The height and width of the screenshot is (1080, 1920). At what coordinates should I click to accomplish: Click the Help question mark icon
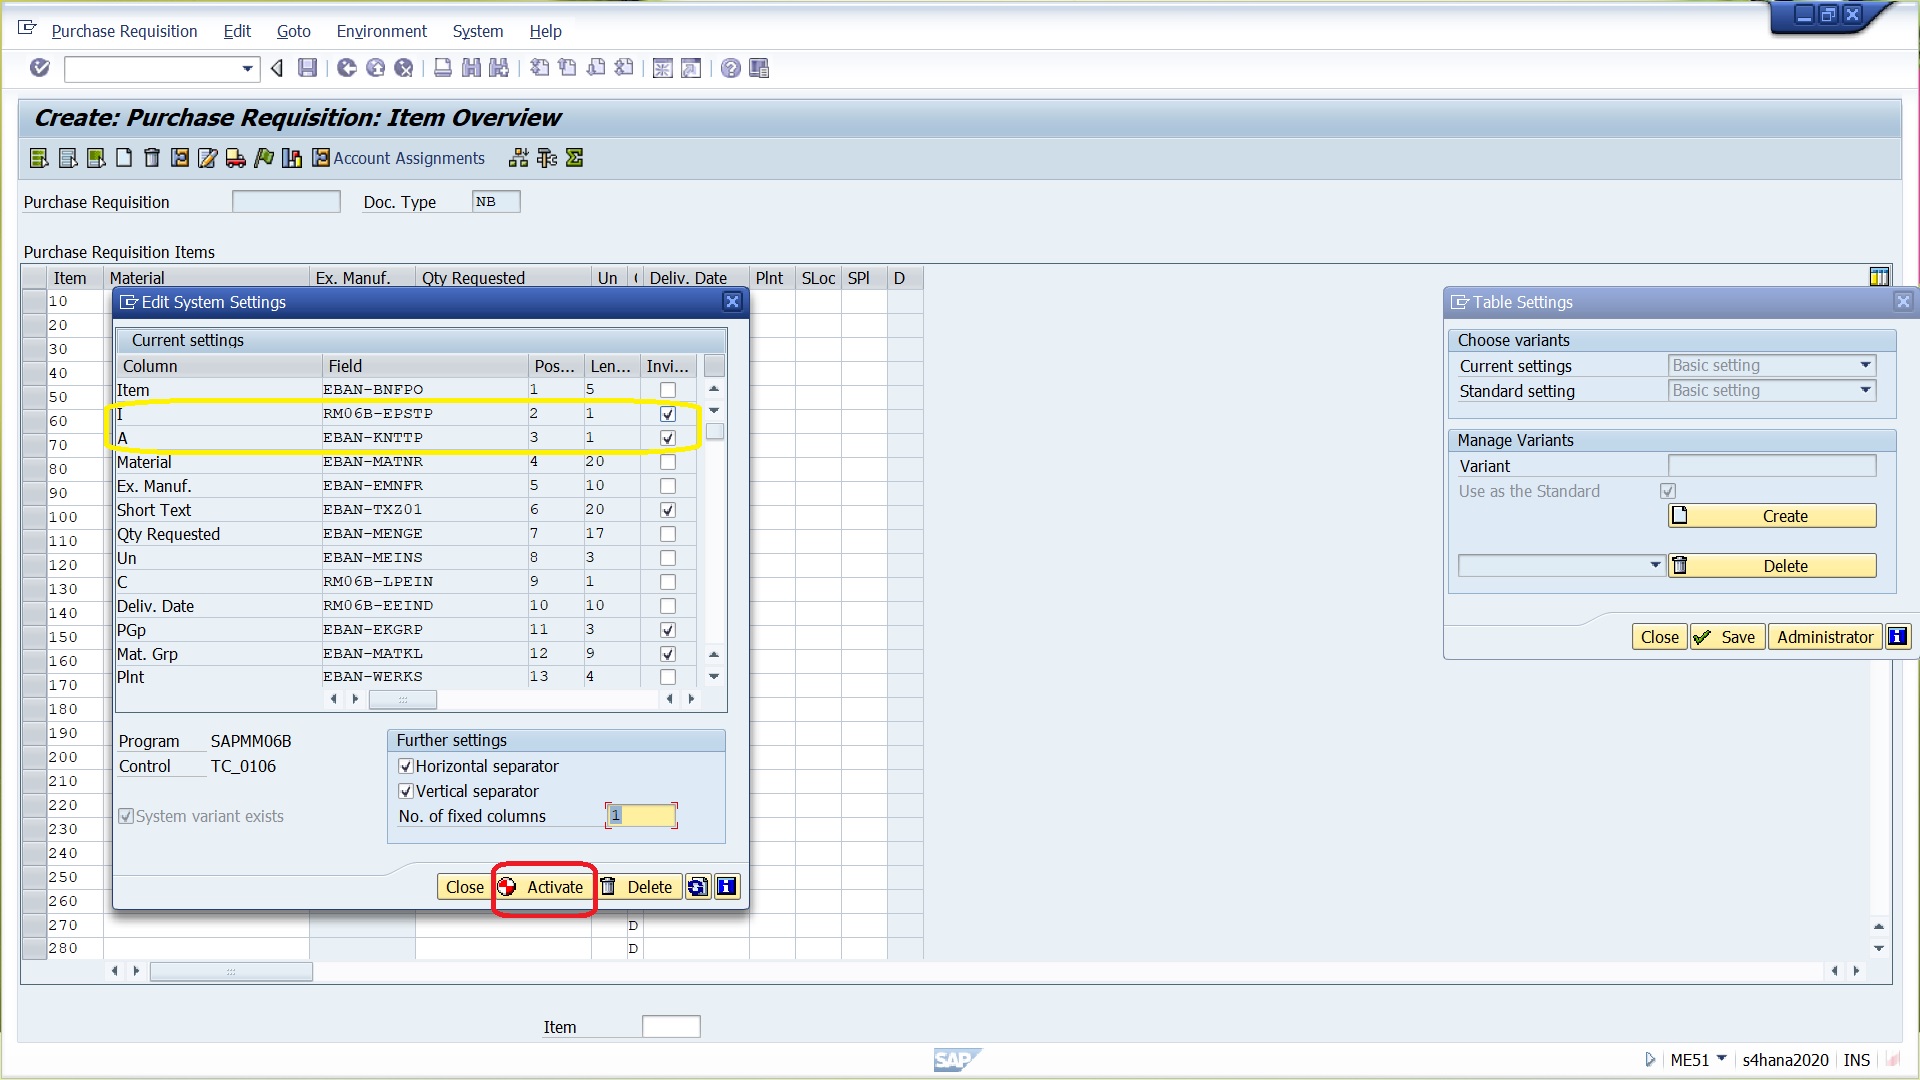click(731, 68)
